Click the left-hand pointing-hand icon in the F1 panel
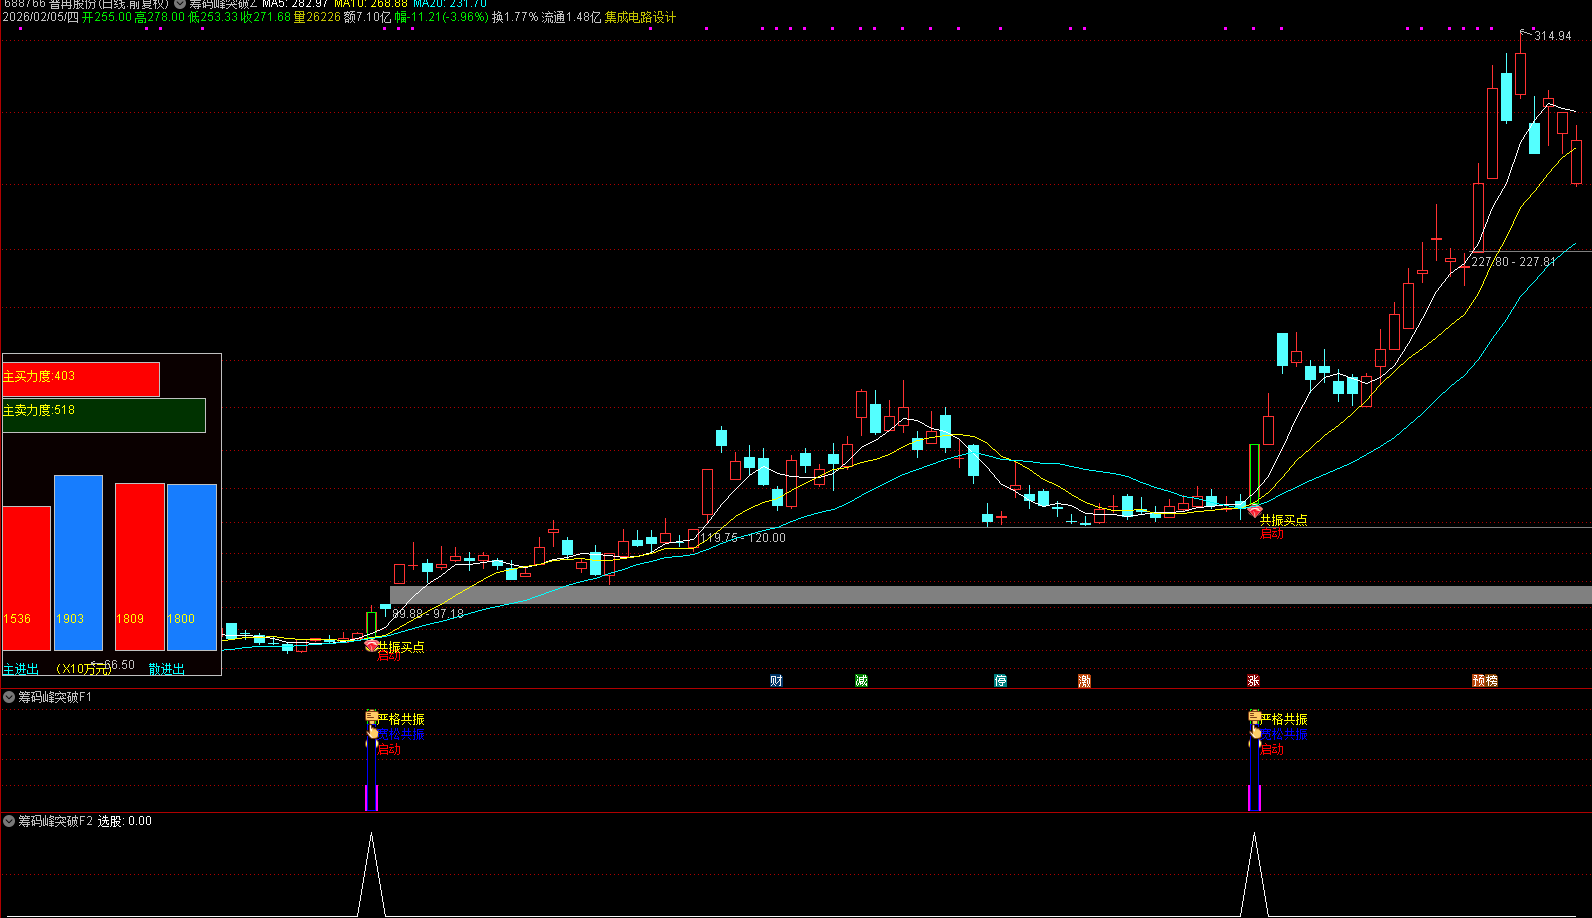 tap(372, 733)
